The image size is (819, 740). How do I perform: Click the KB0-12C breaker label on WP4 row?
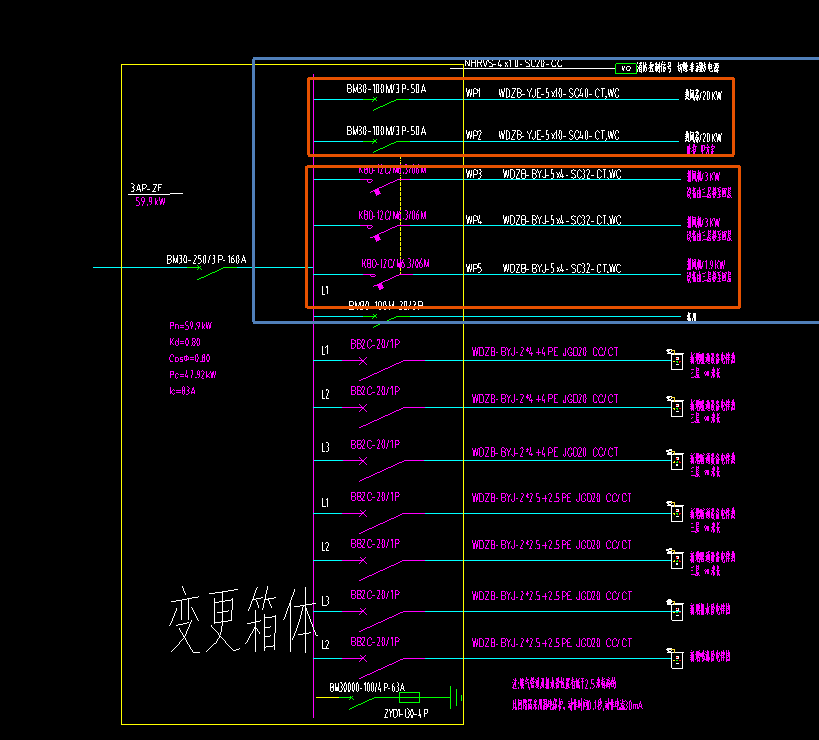tap(392, 216)
